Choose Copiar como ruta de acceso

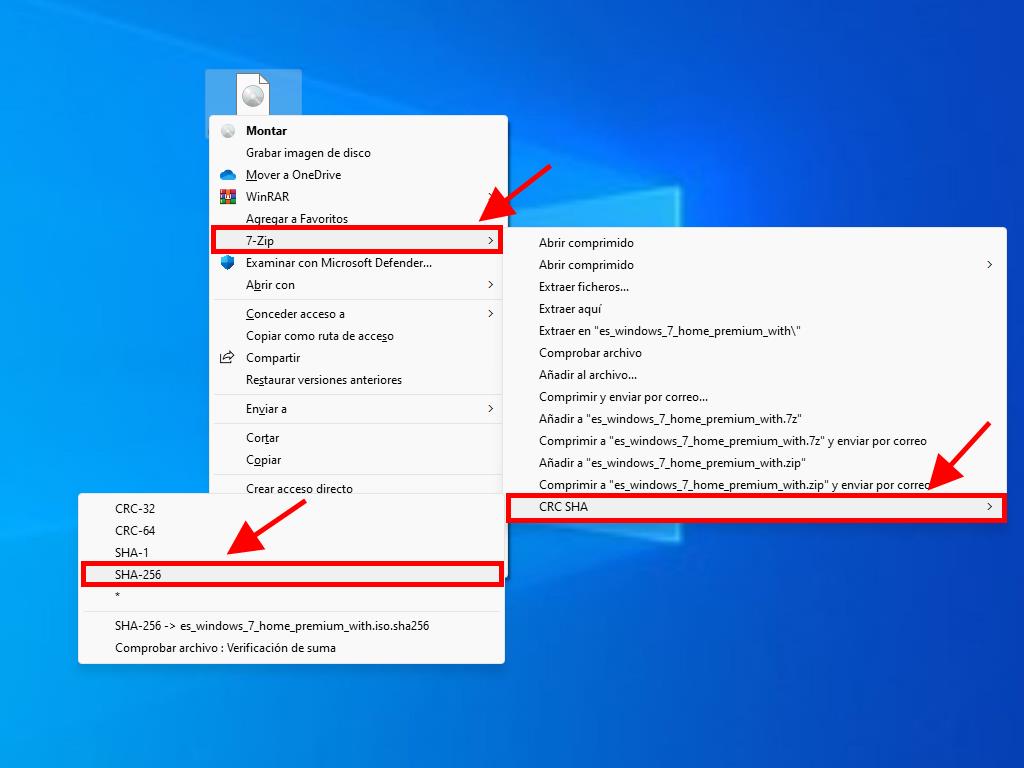pyautogui.click(x=358, y=336)
